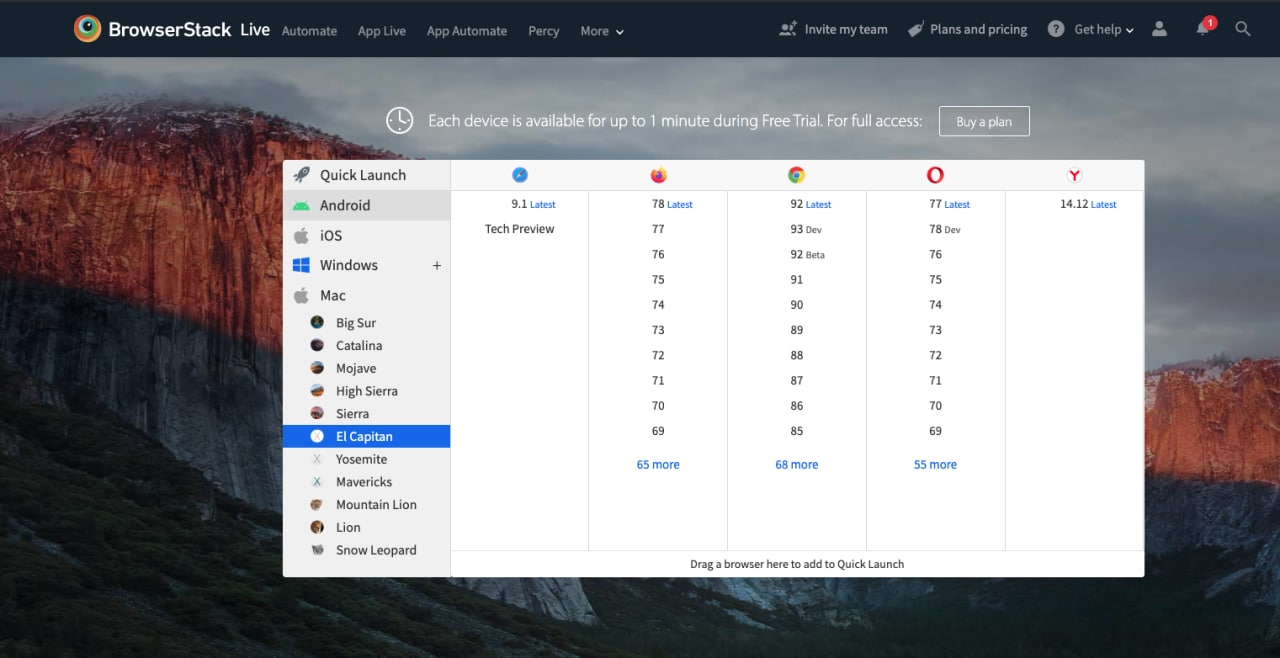Screen dimensions: 1280x658
Task: Open the More dropdown menu
Action: (602, 31)
